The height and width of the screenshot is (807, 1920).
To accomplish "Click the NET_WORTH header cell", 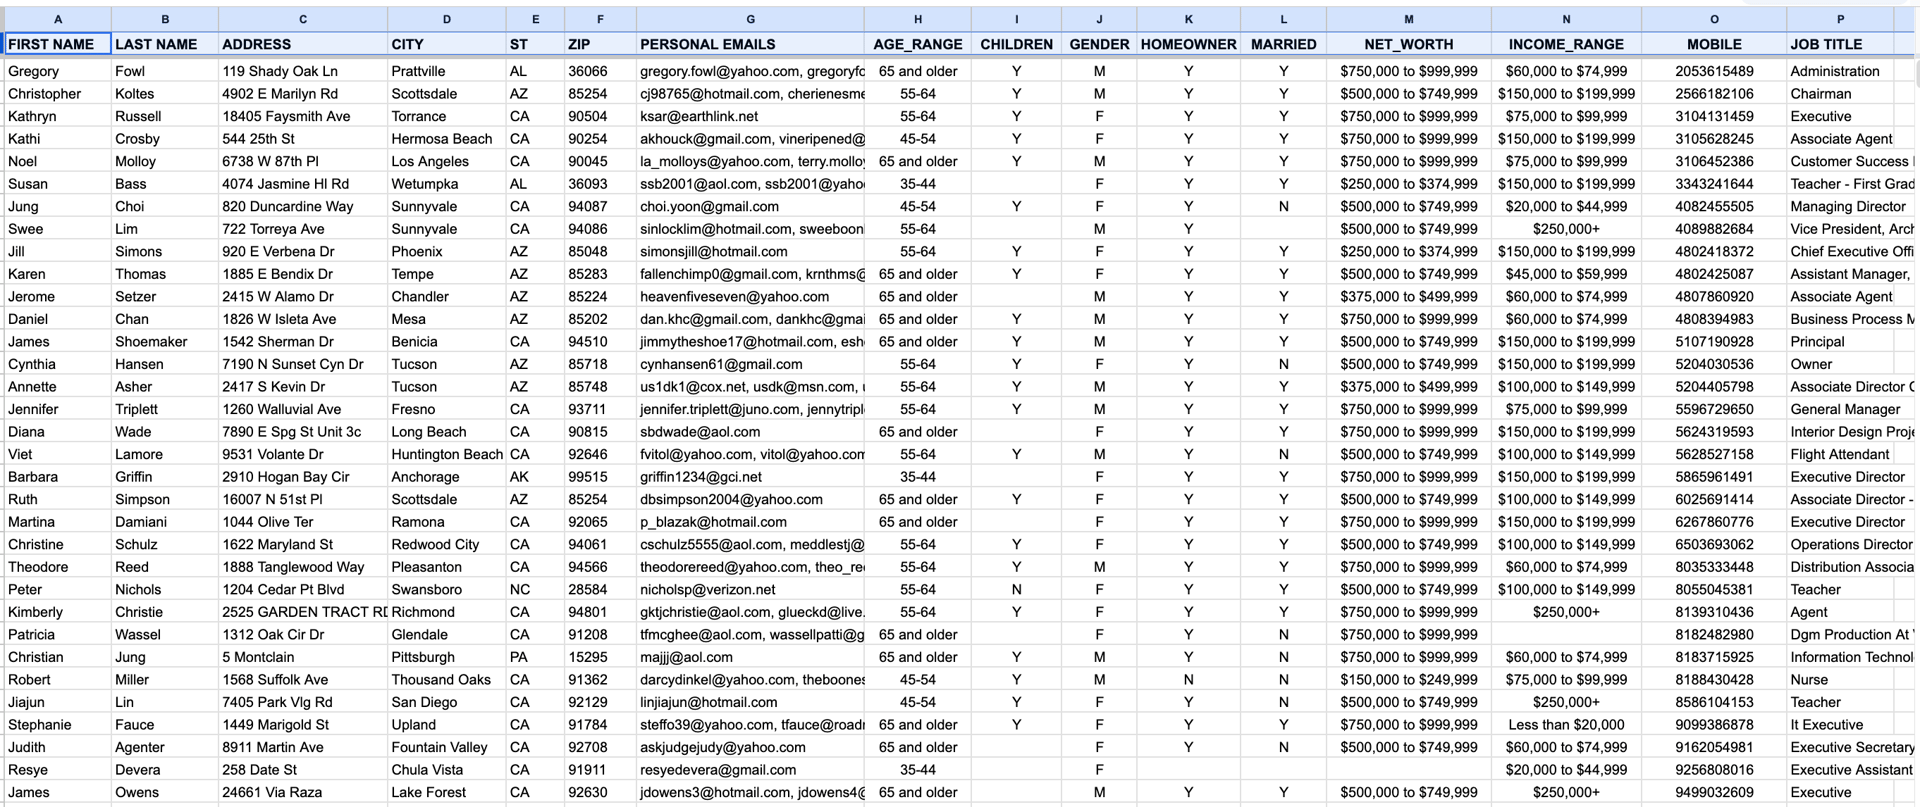I will 1408,44.
